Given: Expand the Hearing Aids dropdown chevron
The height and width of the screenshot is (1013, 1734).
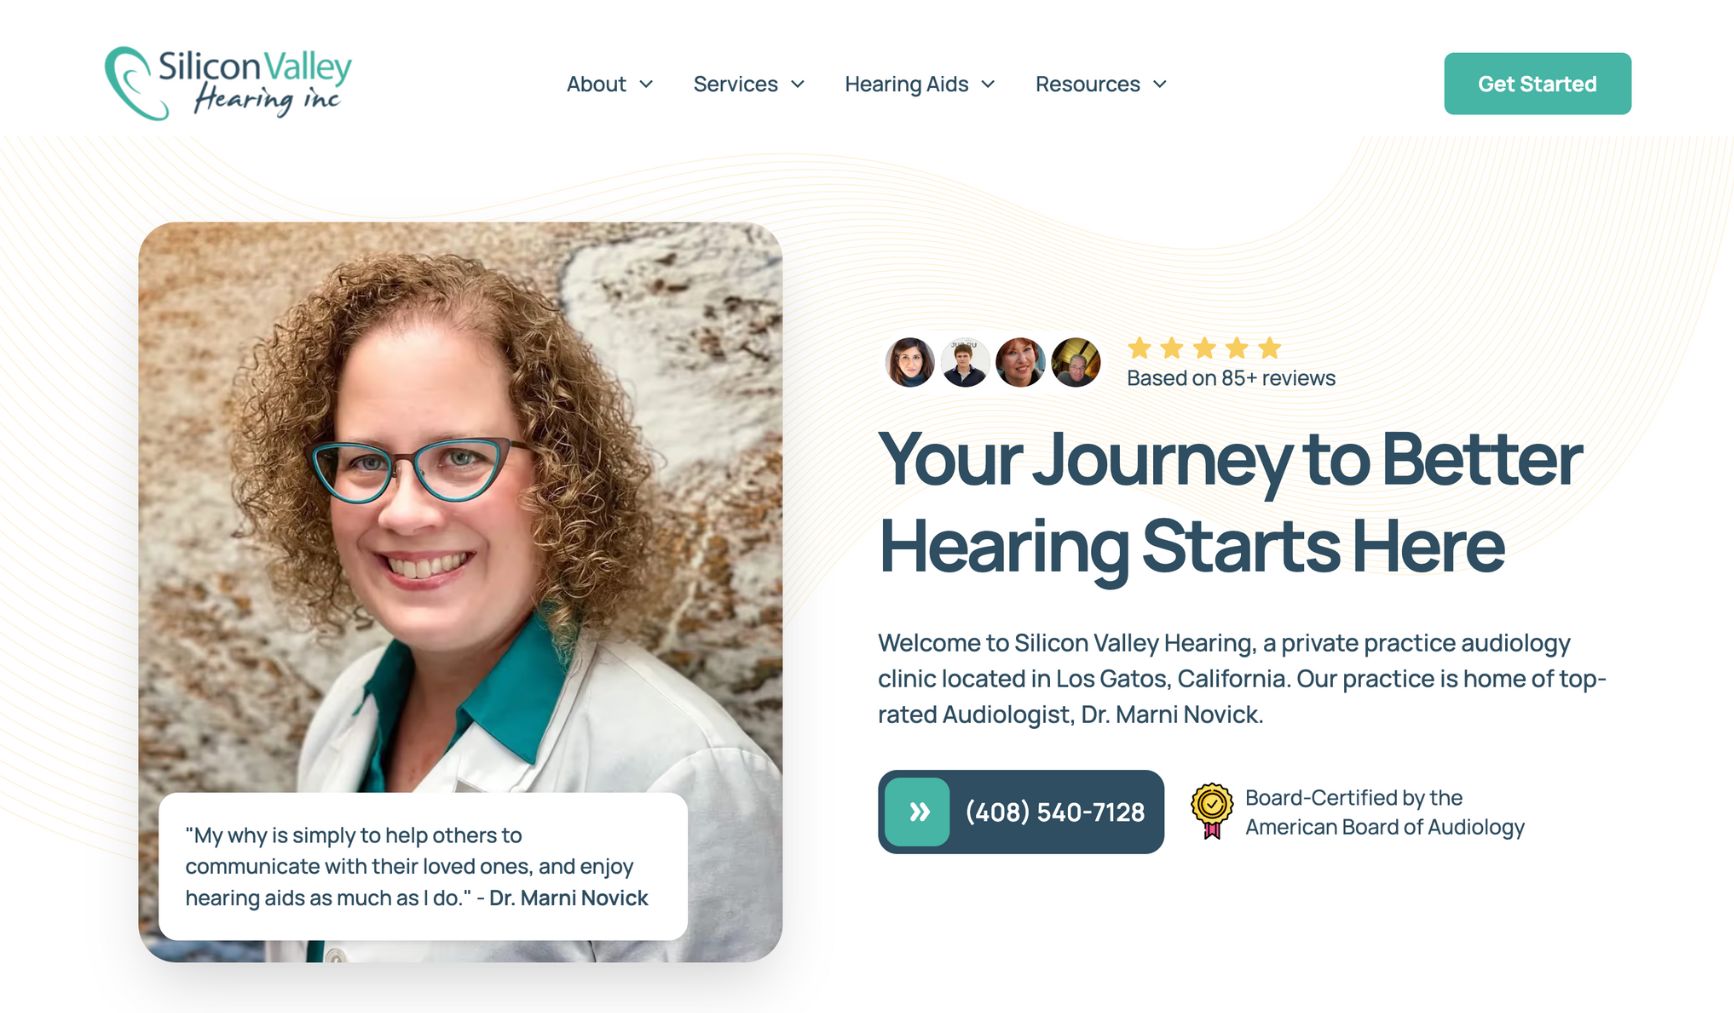Looking at the screenshot, I should [x=988, y=84].
